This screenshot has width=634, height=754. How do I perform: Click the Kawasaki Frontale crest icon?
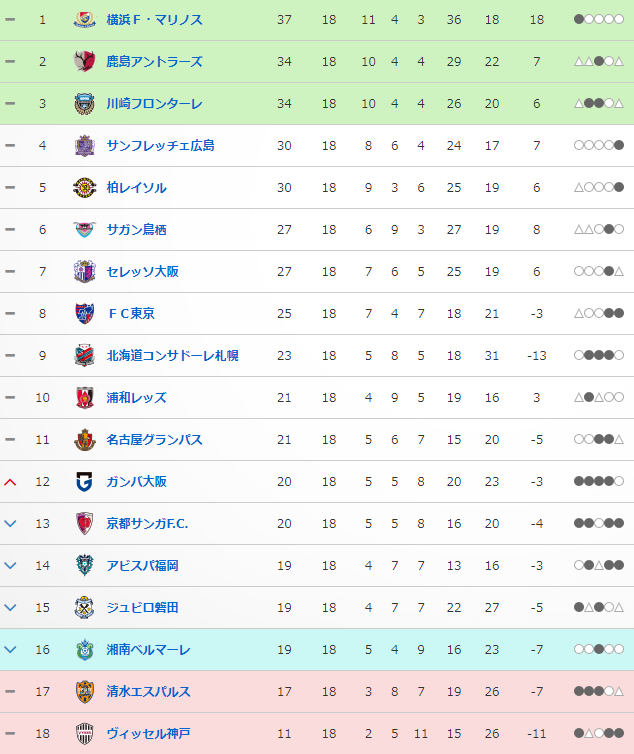pos(84,103)
